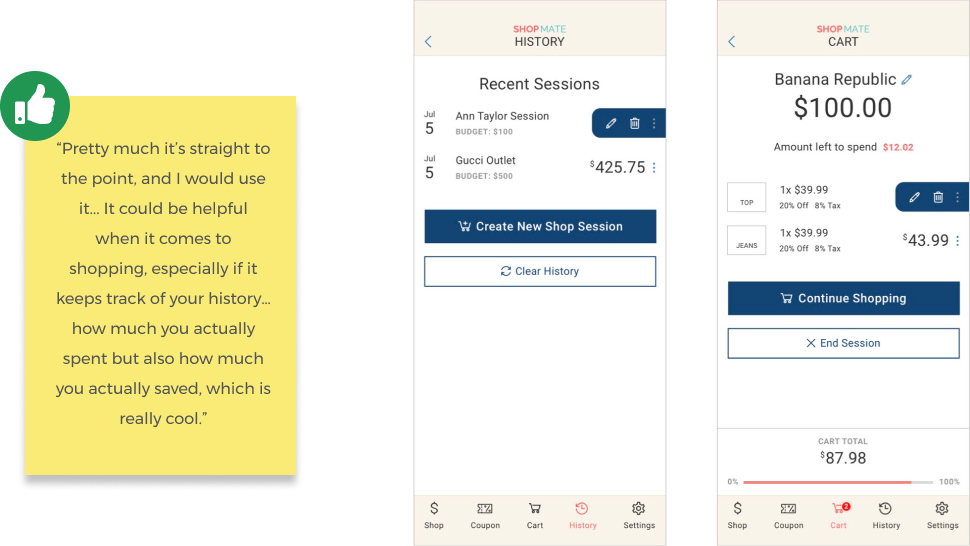Go back from the History screen
Image resolution: width=970 pixels, height=546 pixels.
[x=428, y=41]
